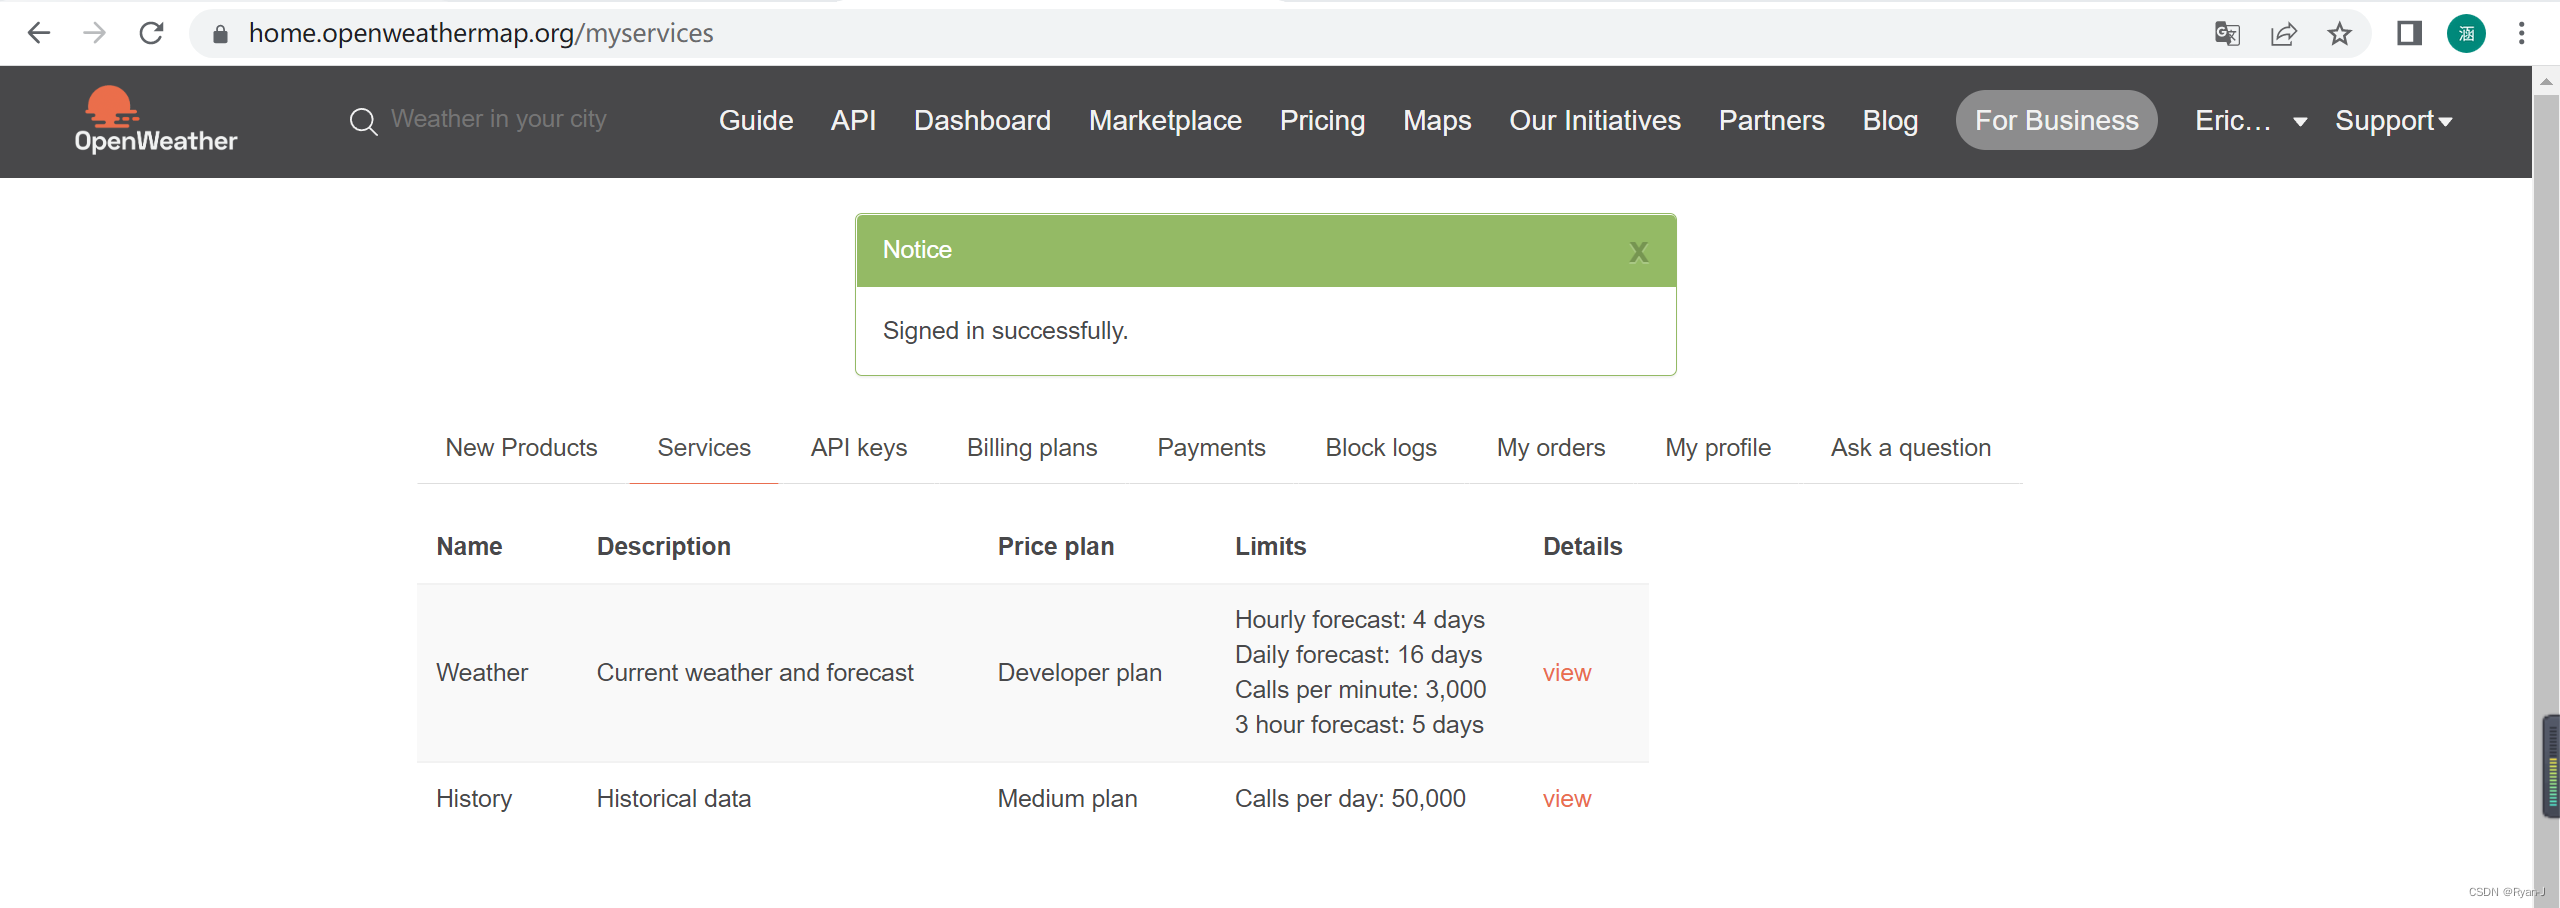Open the Pricing page
Image resolution: width=2560 pixels, height=908 pixels.
[1322, 120]
